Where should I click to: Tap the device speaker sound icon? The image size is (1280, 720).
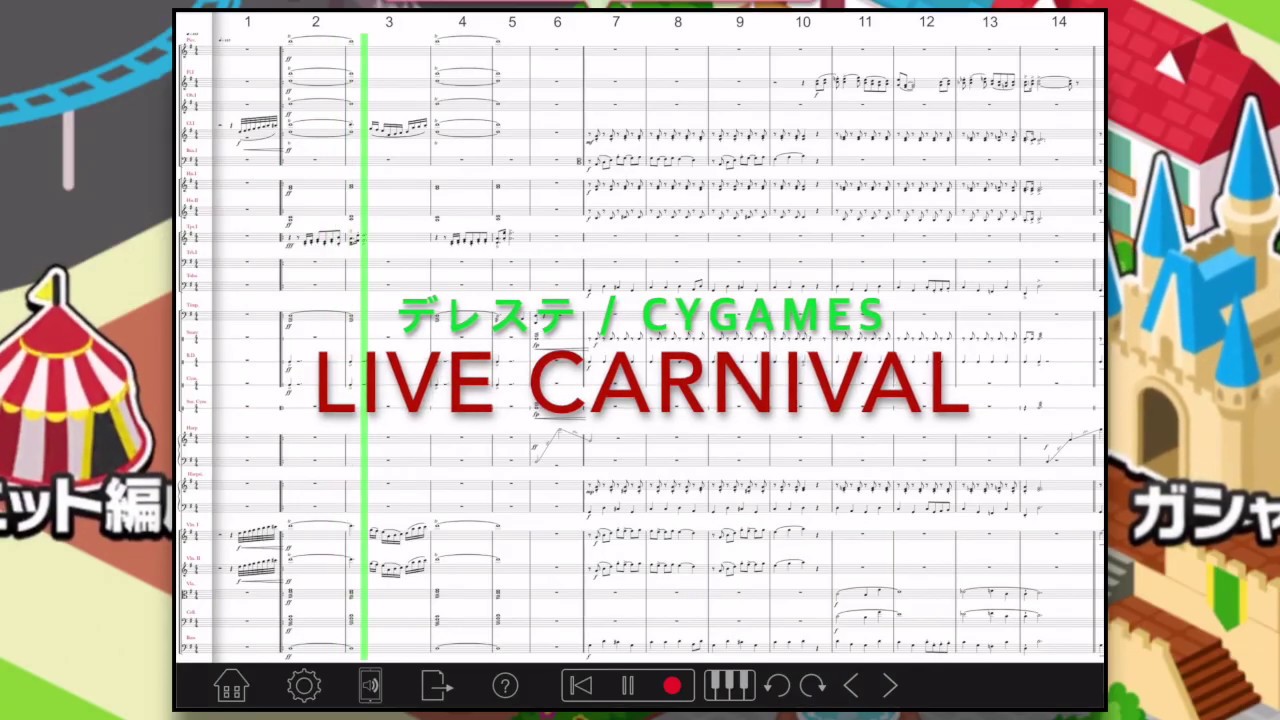370,686
